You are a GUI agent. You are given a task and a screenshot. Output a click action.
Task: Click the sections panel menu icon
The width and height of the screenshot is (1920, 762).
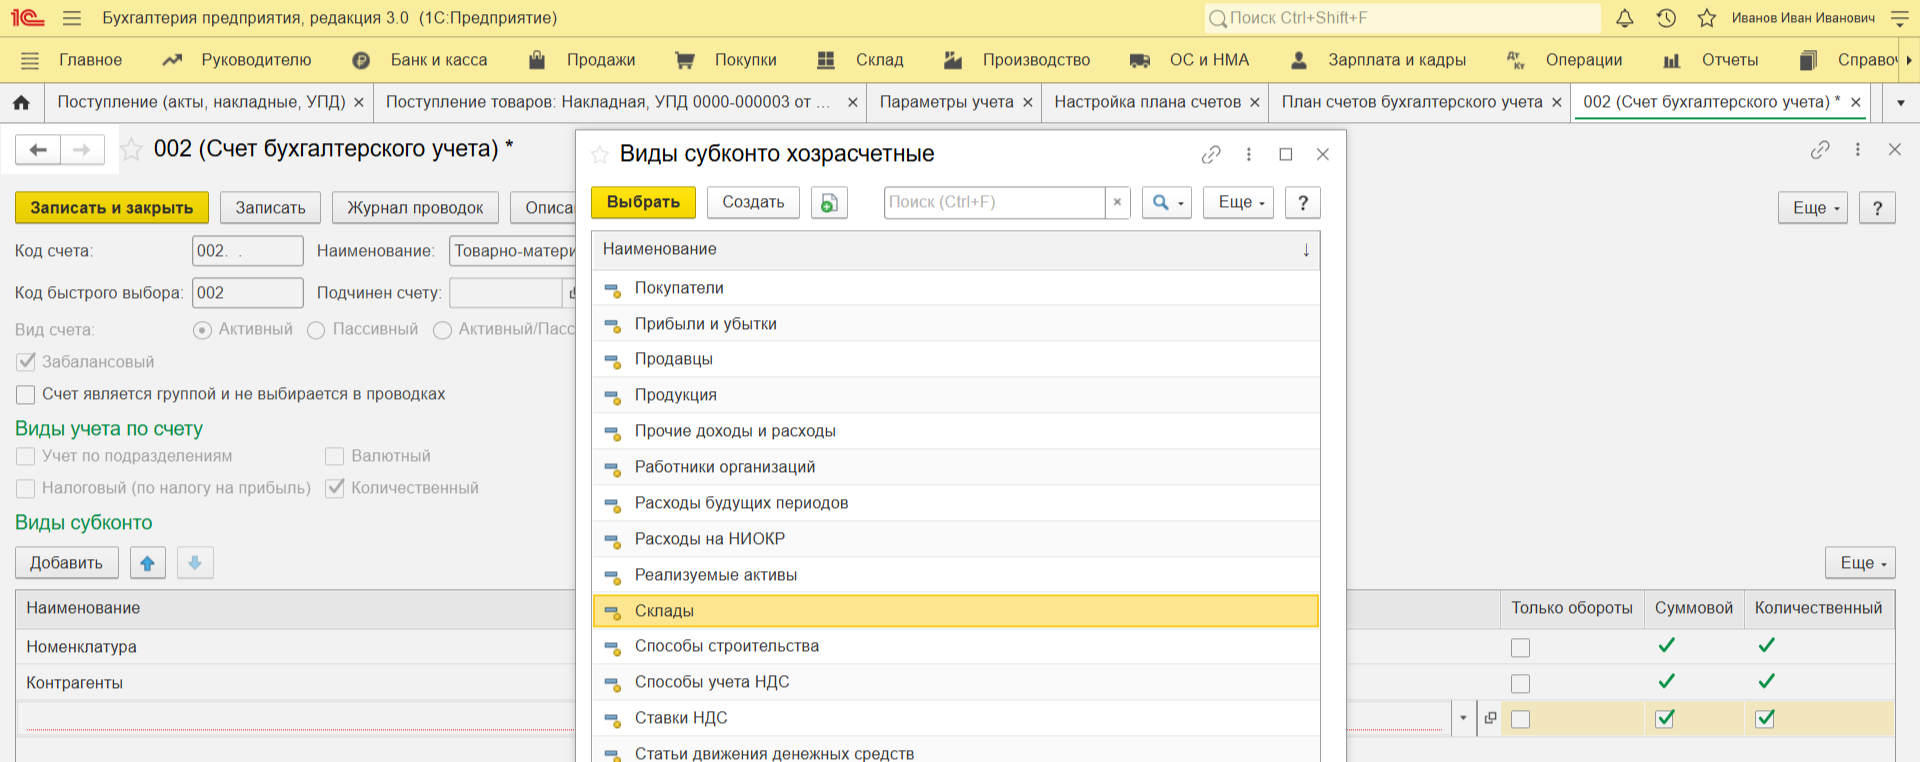click(30, 60)
